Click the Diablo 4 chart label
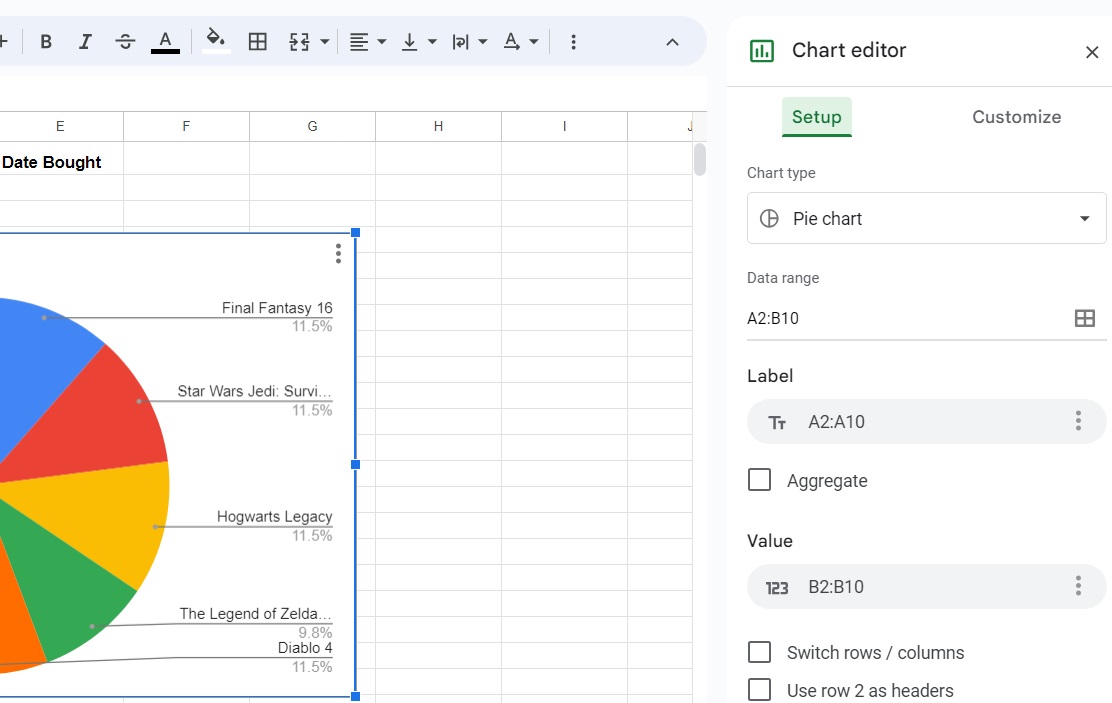Image resolution: width=1112 pixels, height=703 pixels. (x=305, y=648)
